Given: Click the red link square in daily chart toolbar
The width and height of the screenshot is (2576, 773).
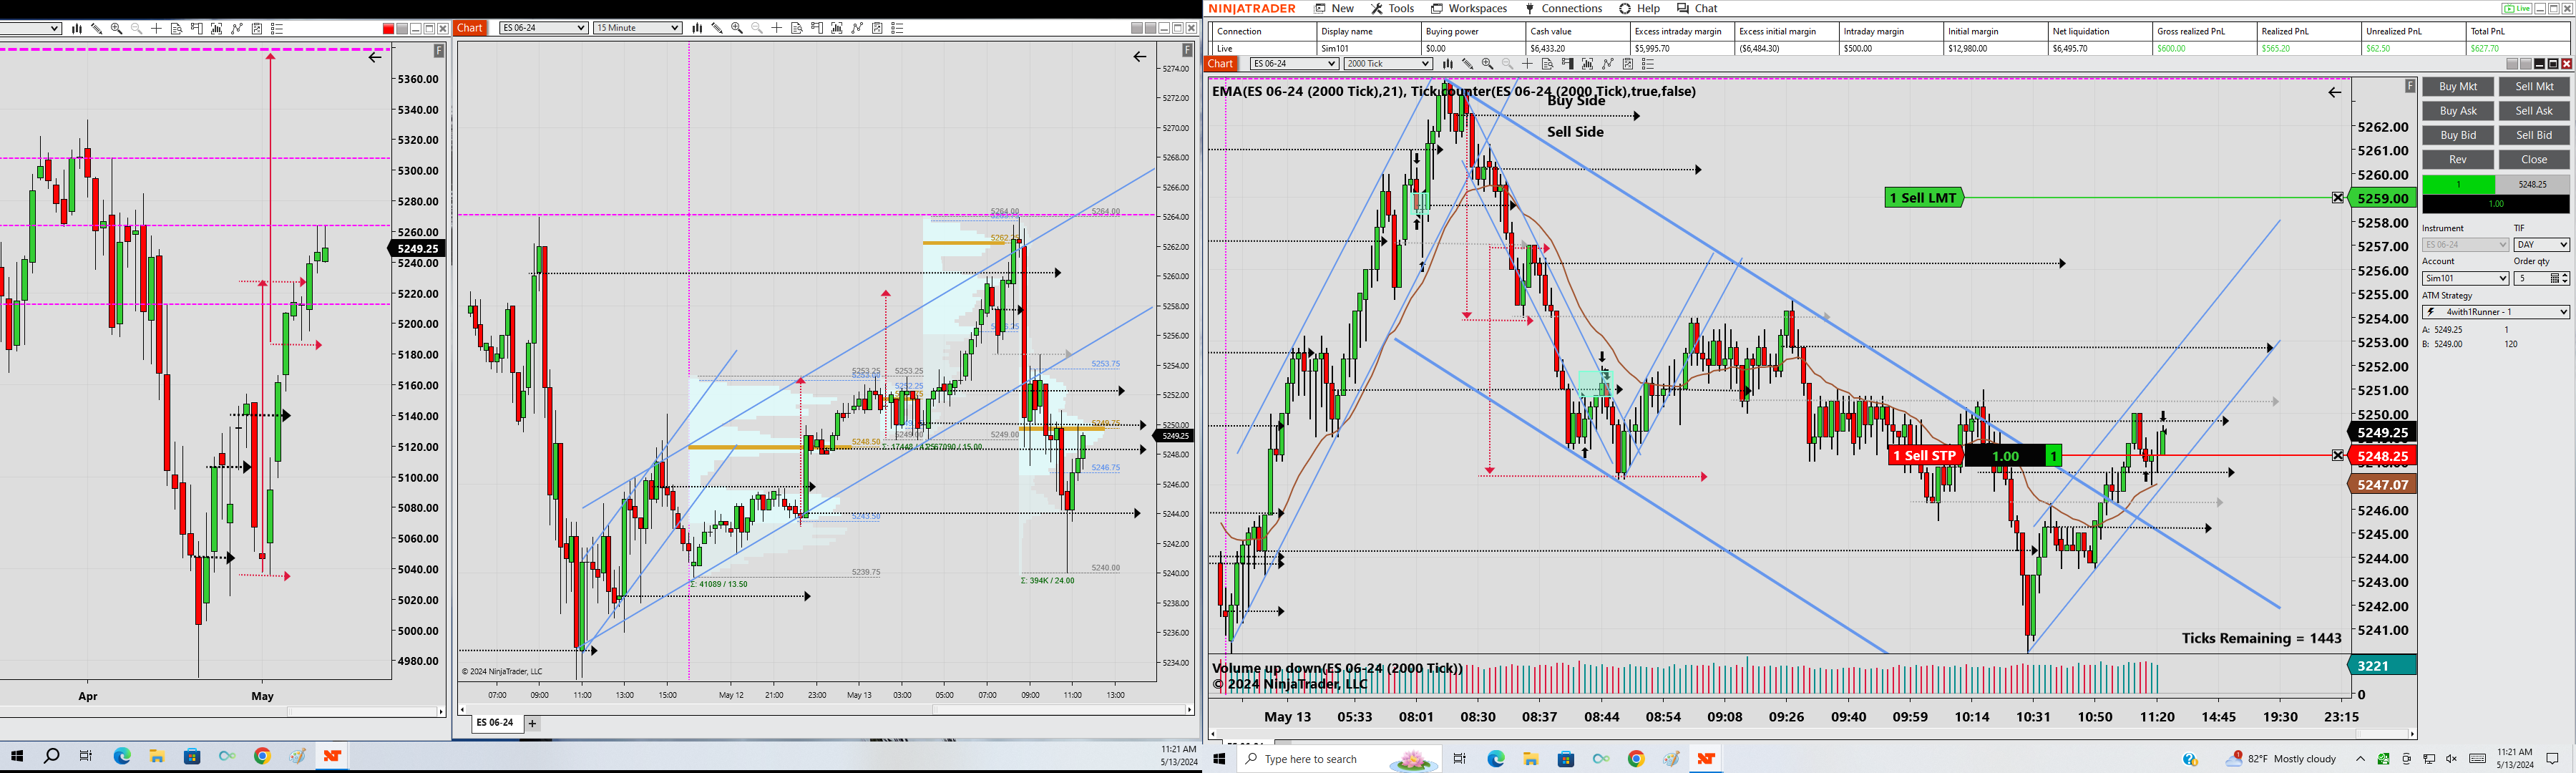Looking at the screenshot, I should click(x=388, y=29).
